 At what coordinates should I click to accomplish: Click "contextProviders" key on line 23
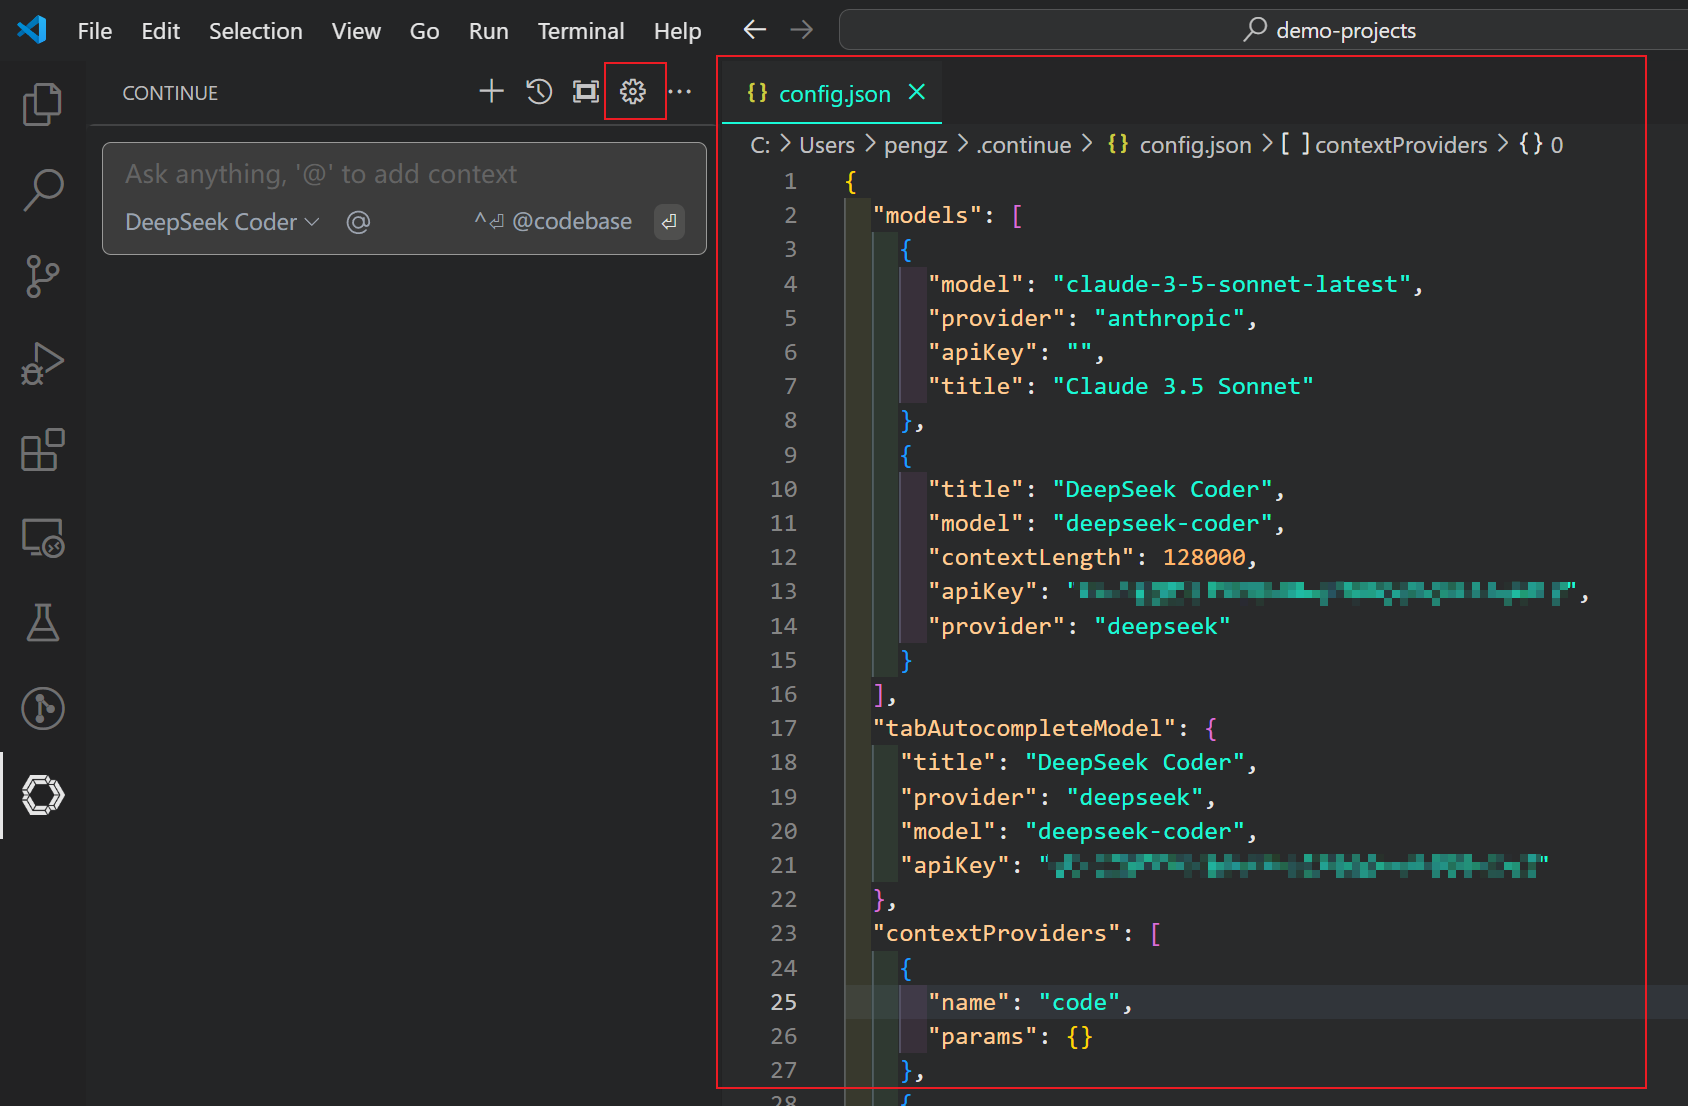(x=996, y=933)
